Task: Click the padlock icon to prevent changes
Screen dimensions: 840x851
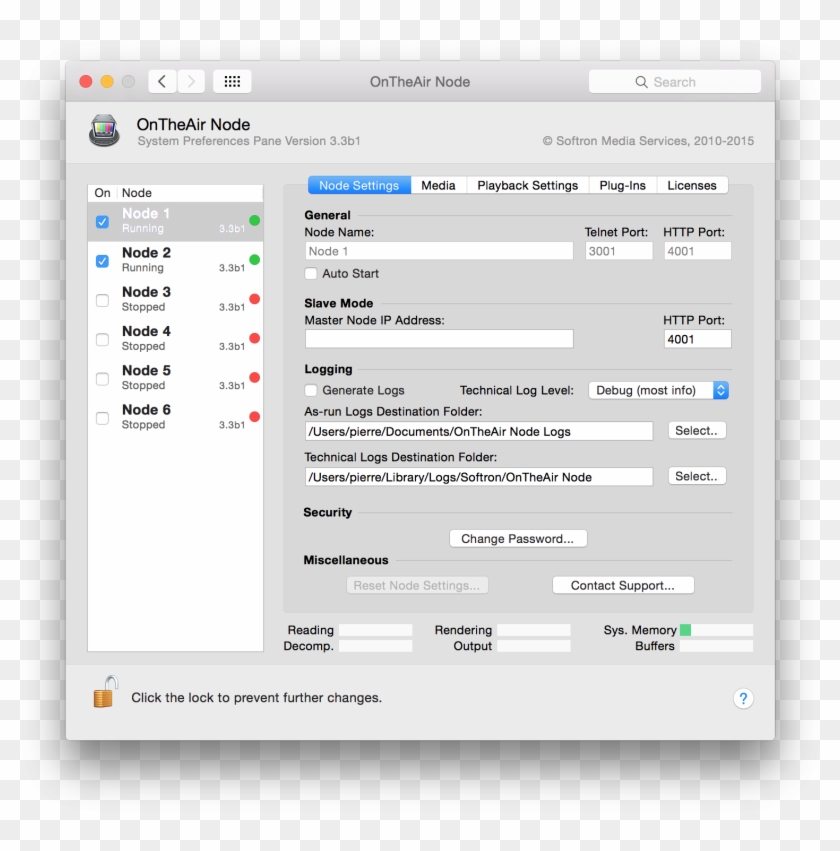Action: point(105,692)
